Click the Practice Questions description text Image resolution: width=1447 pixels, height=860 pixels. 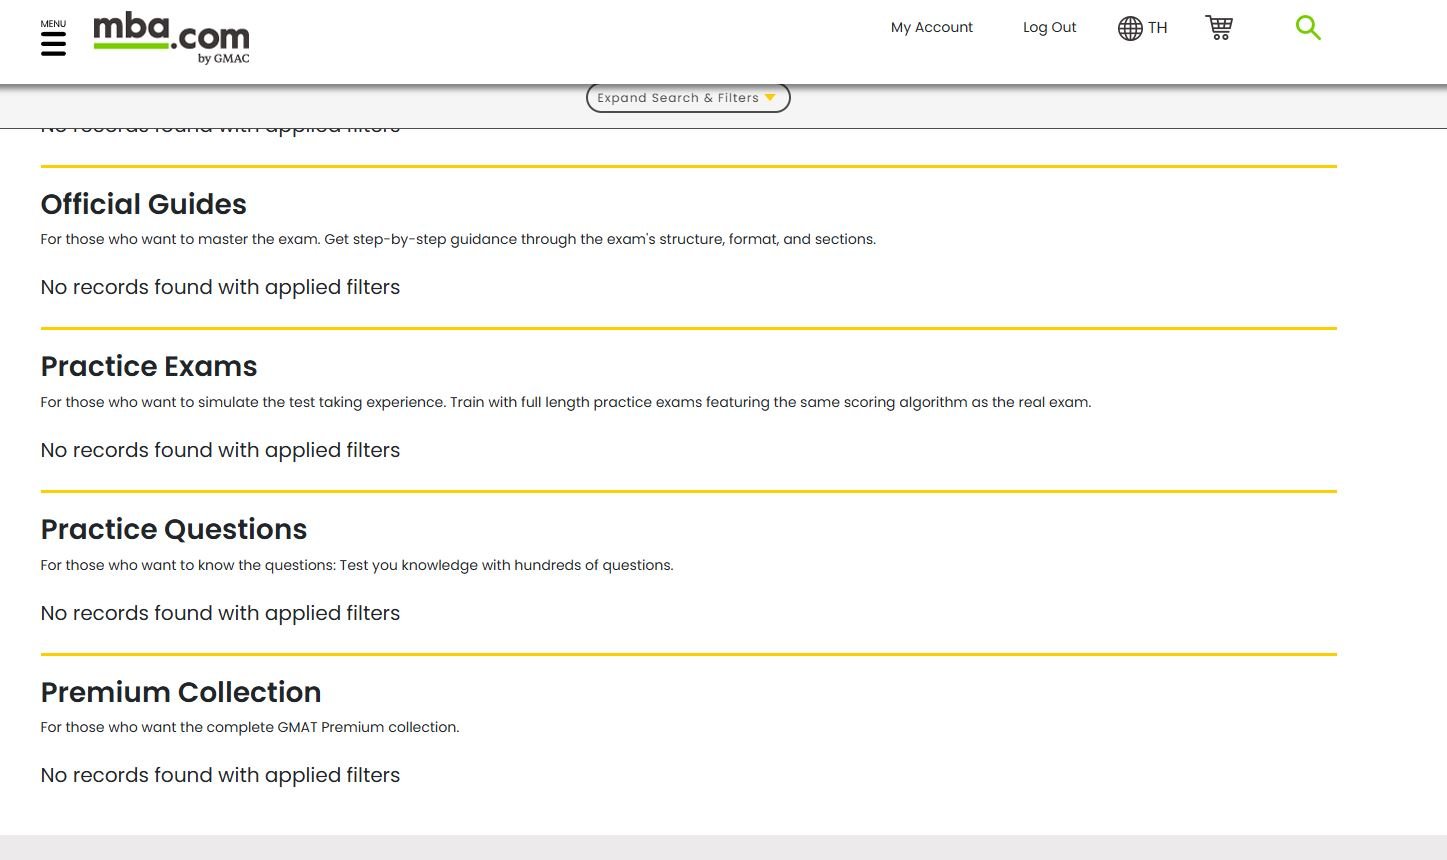[x=356, y=566]
